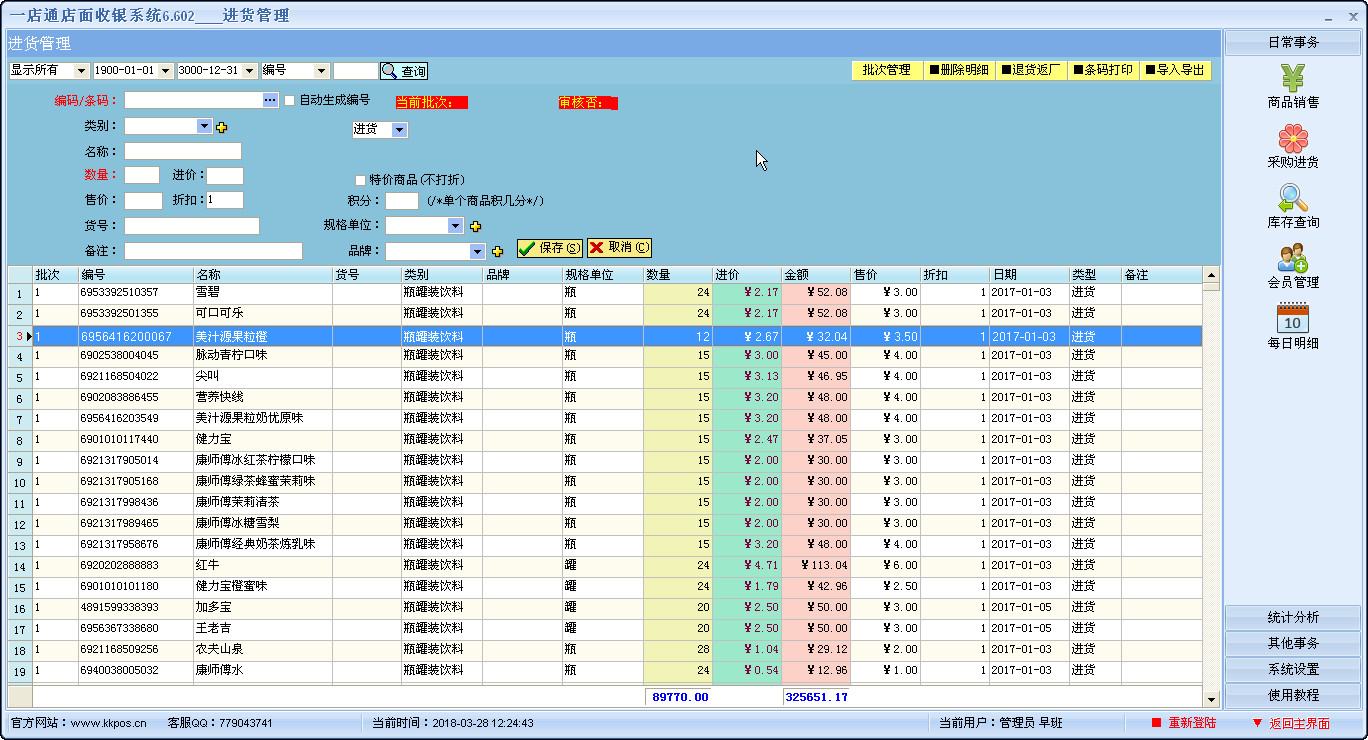
Task: Expand the 类别 category dropdown
Action: [204, 126]
